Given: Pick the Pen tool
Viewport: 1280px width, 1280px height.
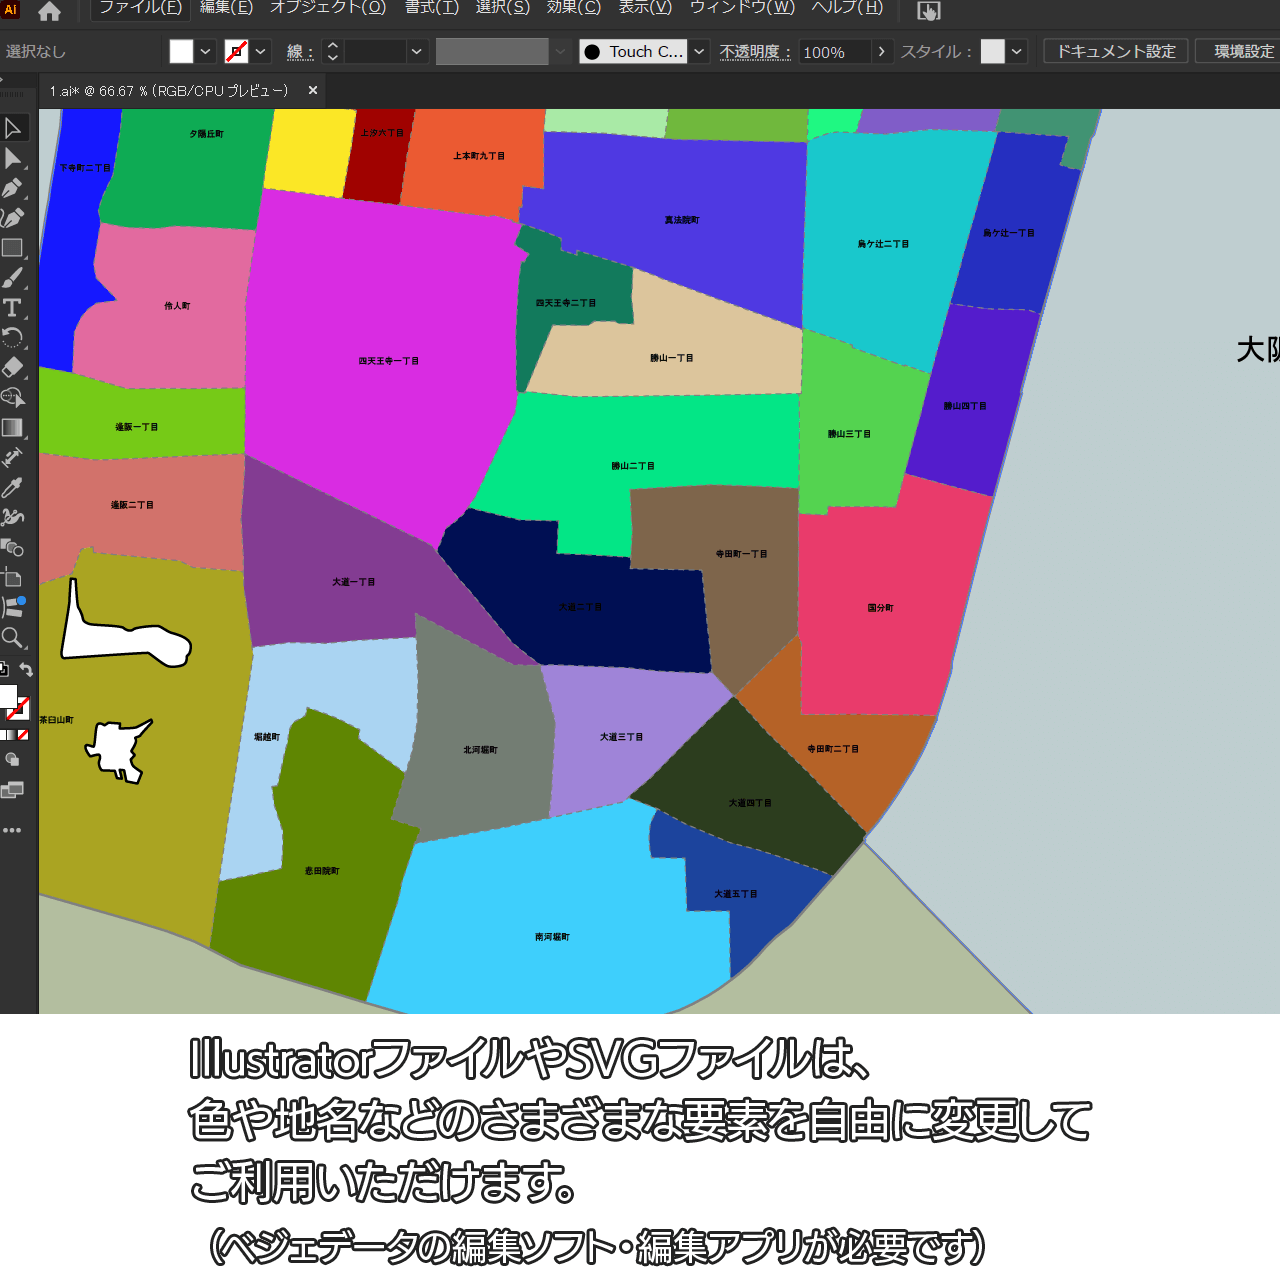Looking at the screenshot, I should (x=13, y=188).
